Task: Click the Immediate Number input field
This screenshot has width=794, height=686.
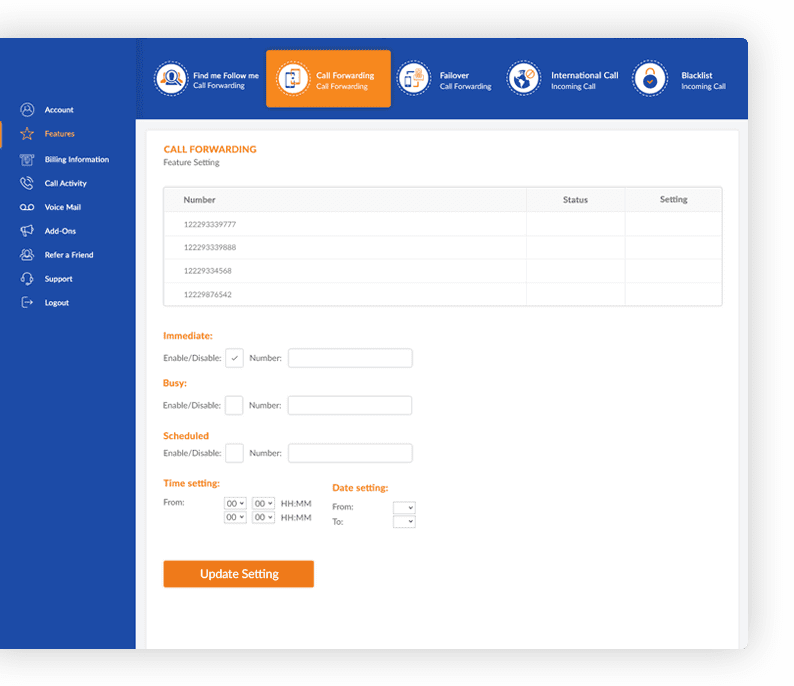Action: [x=350, y=358]
